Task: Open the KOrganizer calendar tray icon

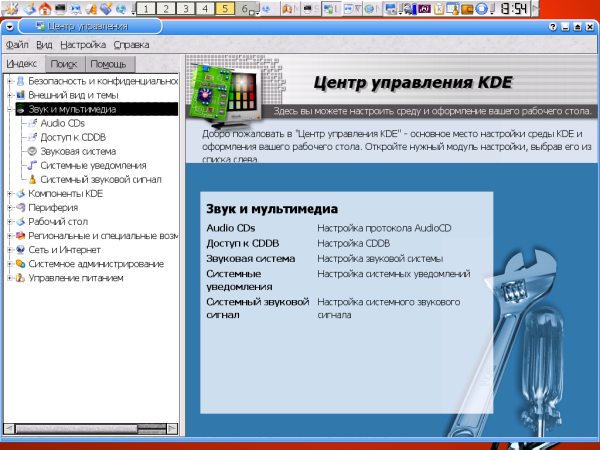Action: point(453,8)
